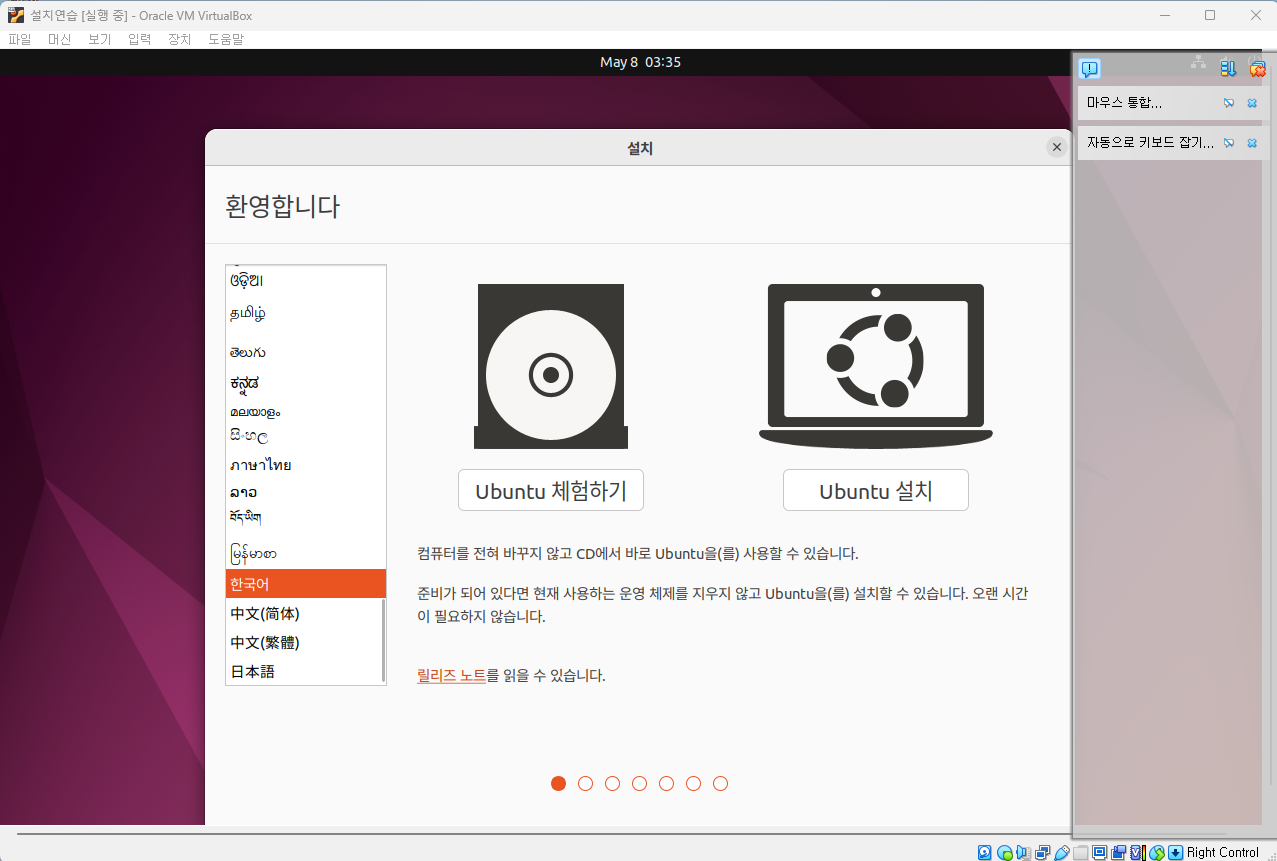The width and height of the screenshot is (1277, 861).
Task: Forbid future 자동으로 키보드 잡기 notifications with its mute icon
Action: (x=1229, y=143)
